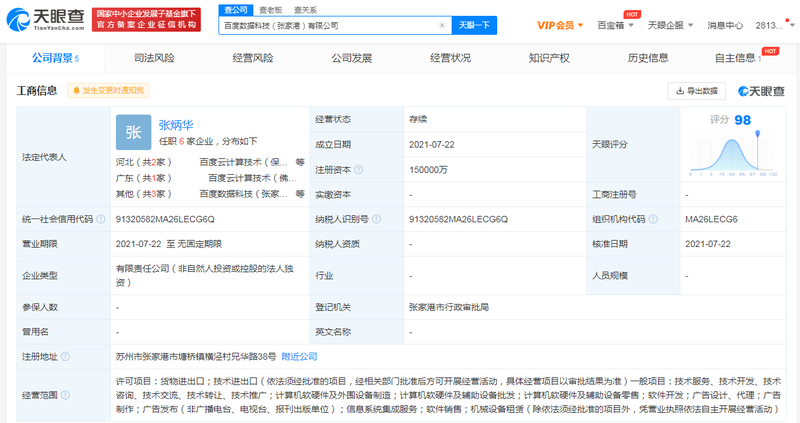The width and height of the screenshot is (800, 423).
Task: Click the 天眼查 logo in the header
Action: click(x=45, y=19)
